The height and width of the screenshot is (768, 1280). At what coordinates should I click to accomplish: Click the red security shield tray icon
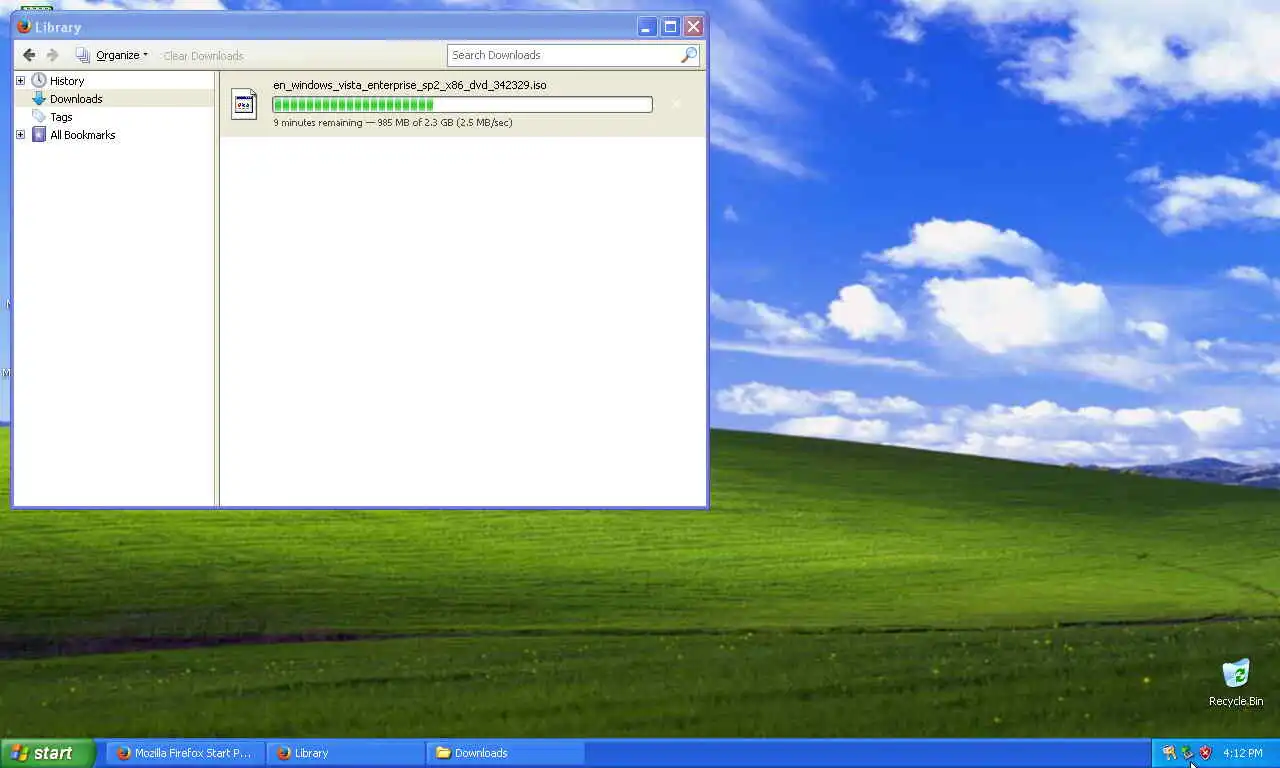point(1205,753)
